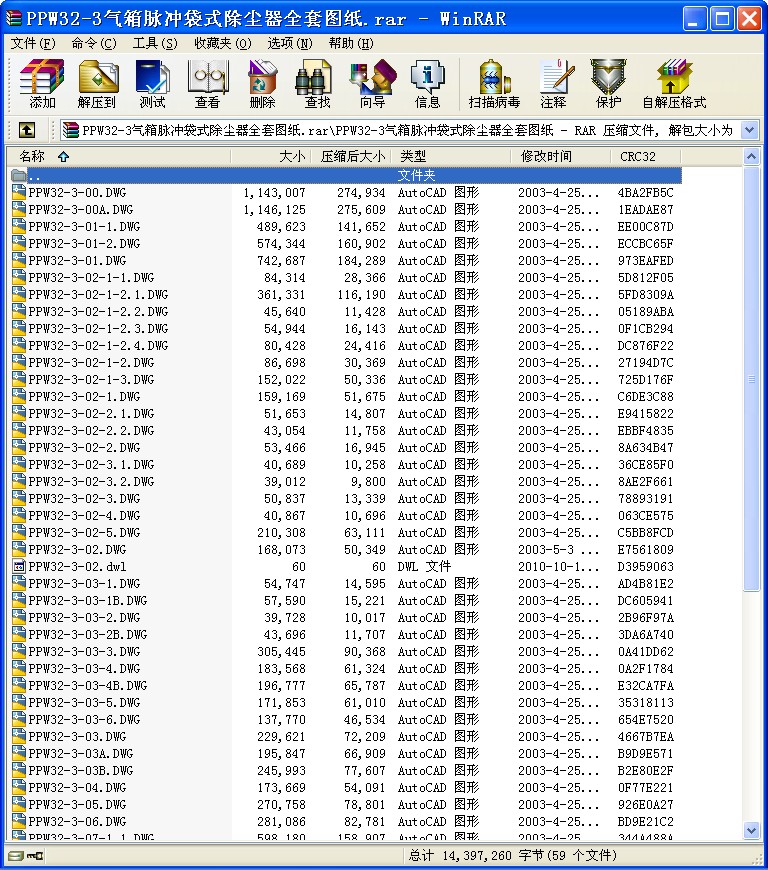This screenshot has width=768, height=870.
Task: Select file PPW32-3-02-1-2.4.DWG
Action: (x=98, y=346)
